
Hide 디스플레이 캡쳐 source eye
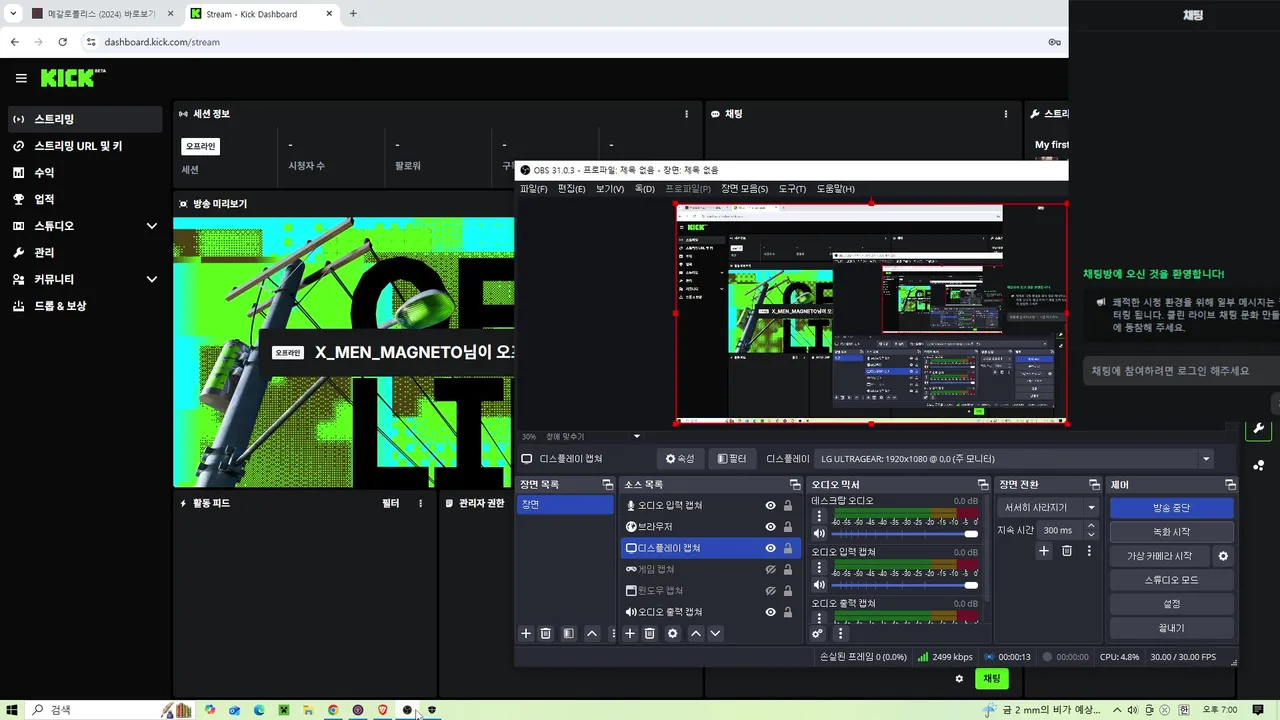click(x=770, y=548)
